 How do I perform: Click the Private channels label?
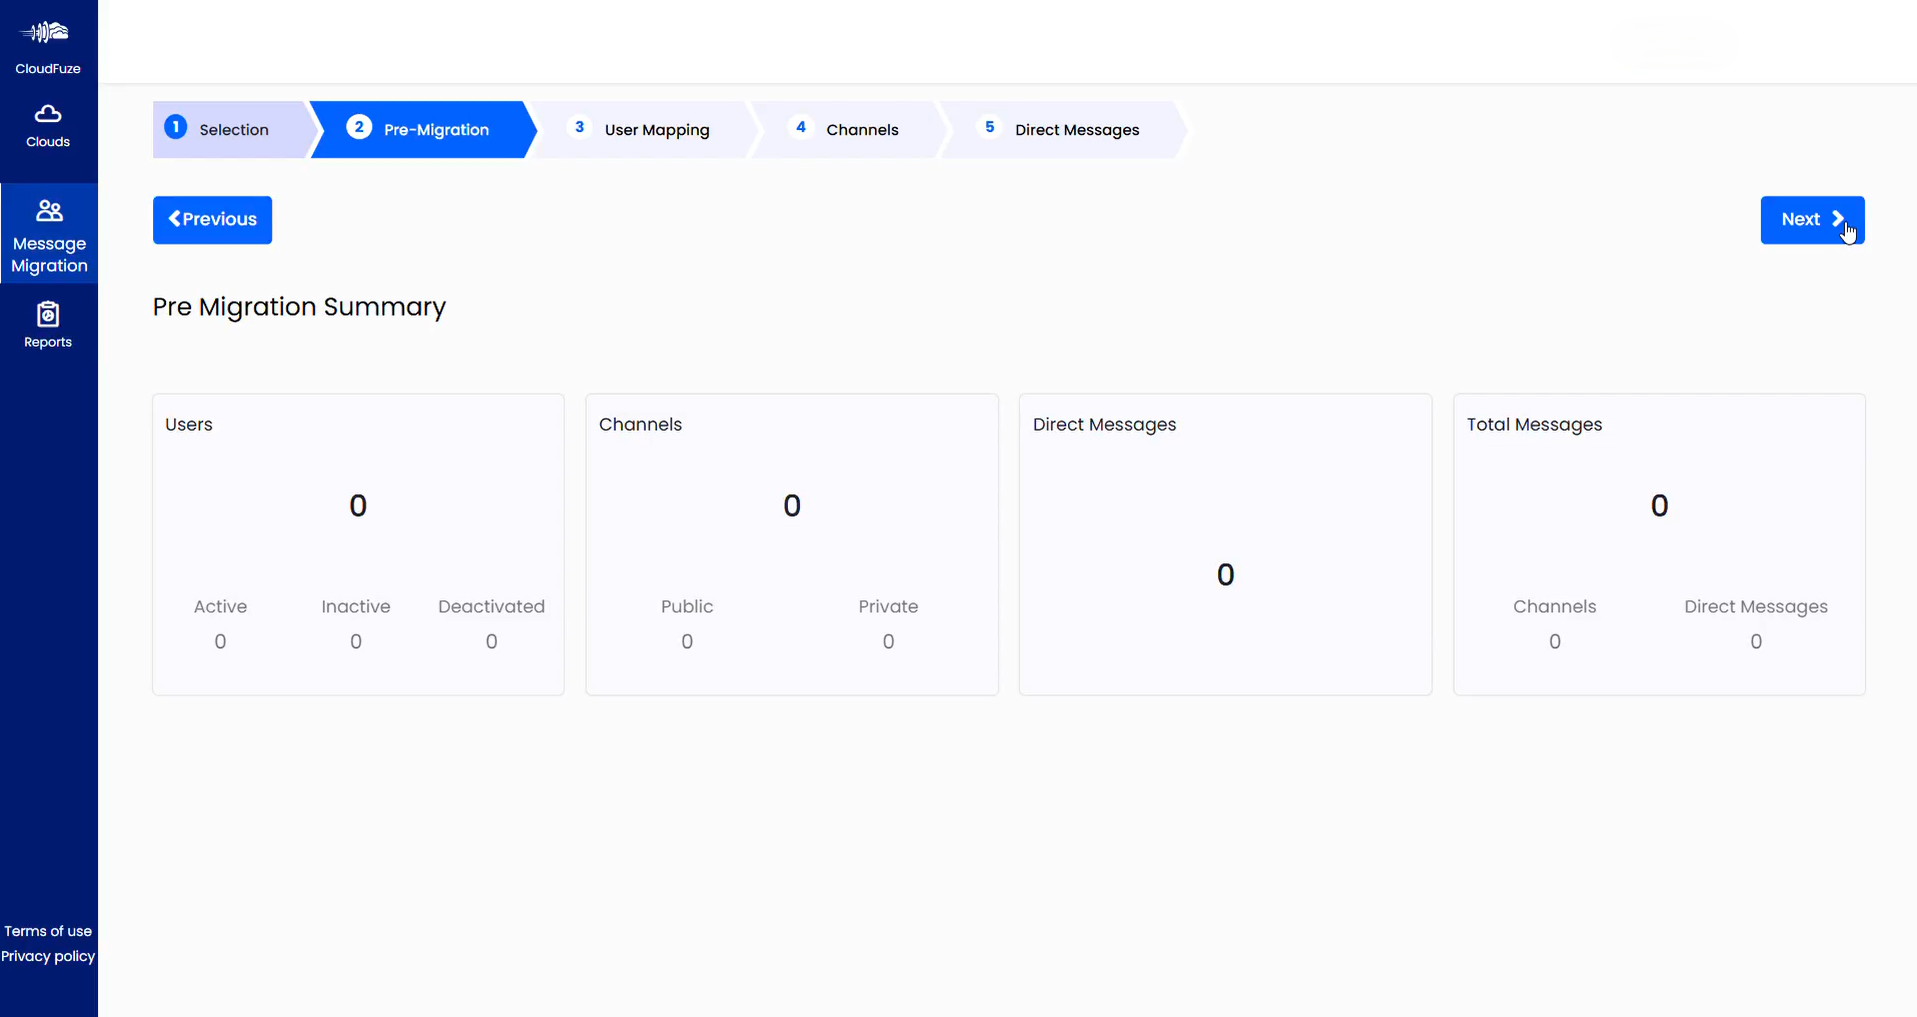[x=888, y=606]
